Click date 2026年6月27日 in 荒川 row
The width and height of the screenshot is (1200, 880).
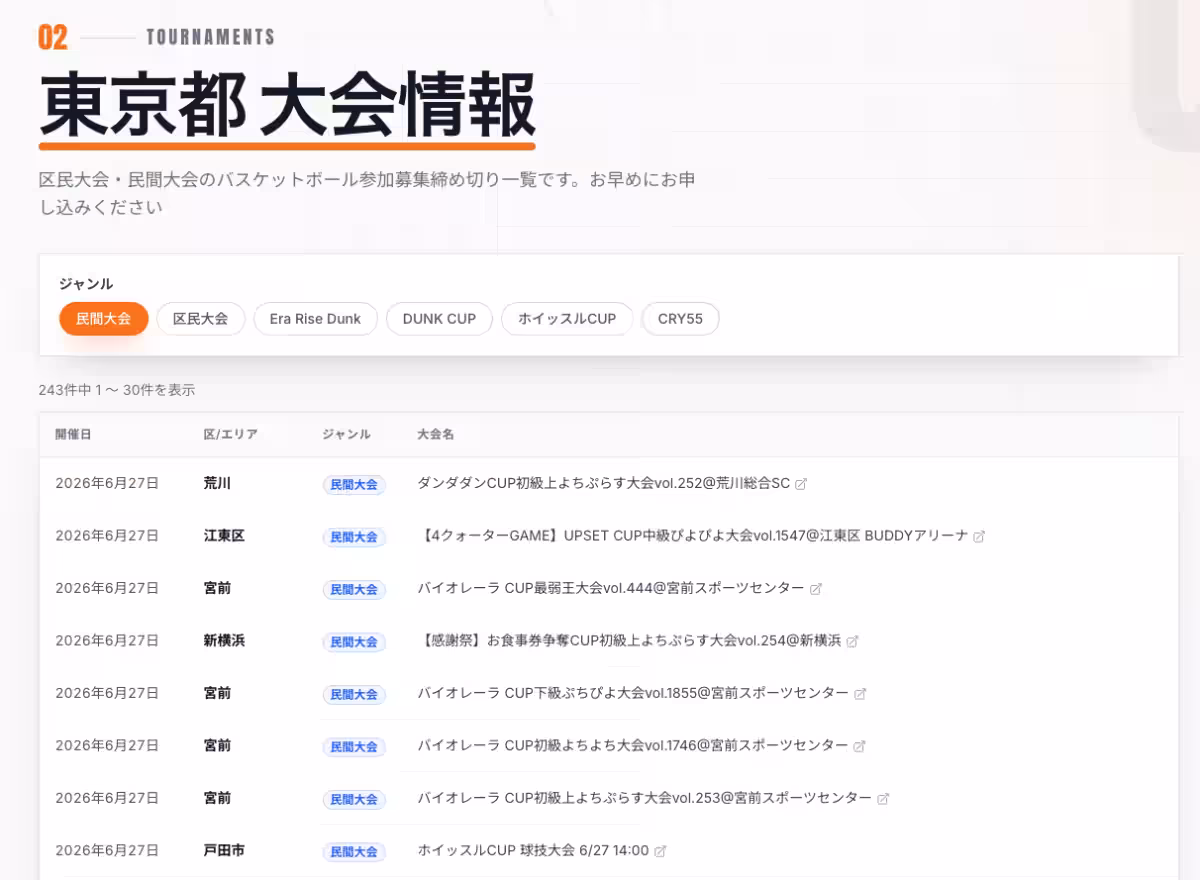point(107,483)
